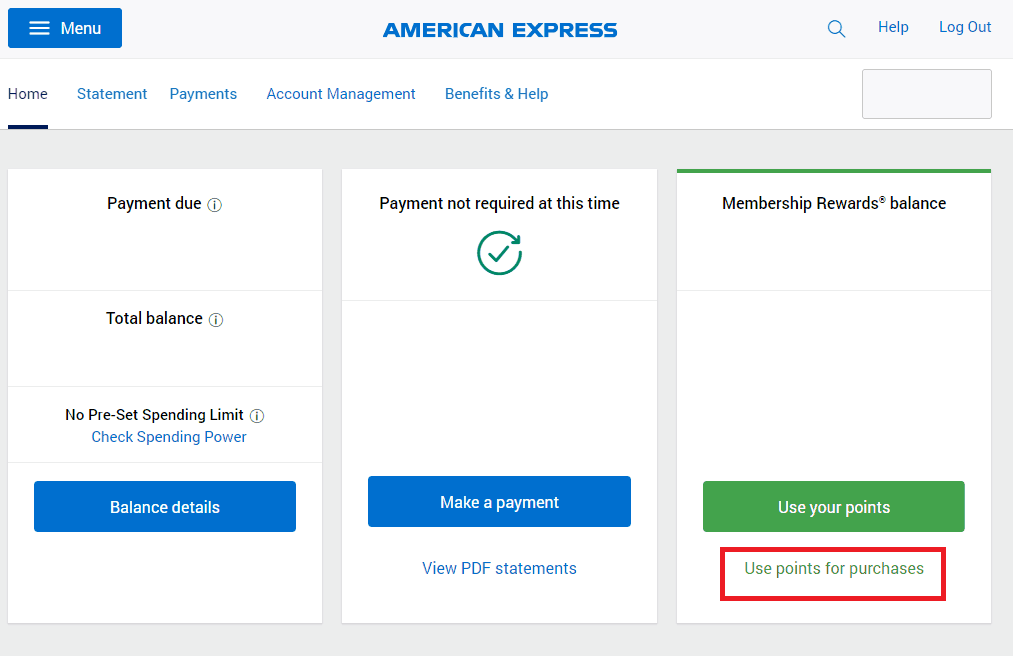
Task: Click the search magnifier icon
Action: tap(836, 28)
